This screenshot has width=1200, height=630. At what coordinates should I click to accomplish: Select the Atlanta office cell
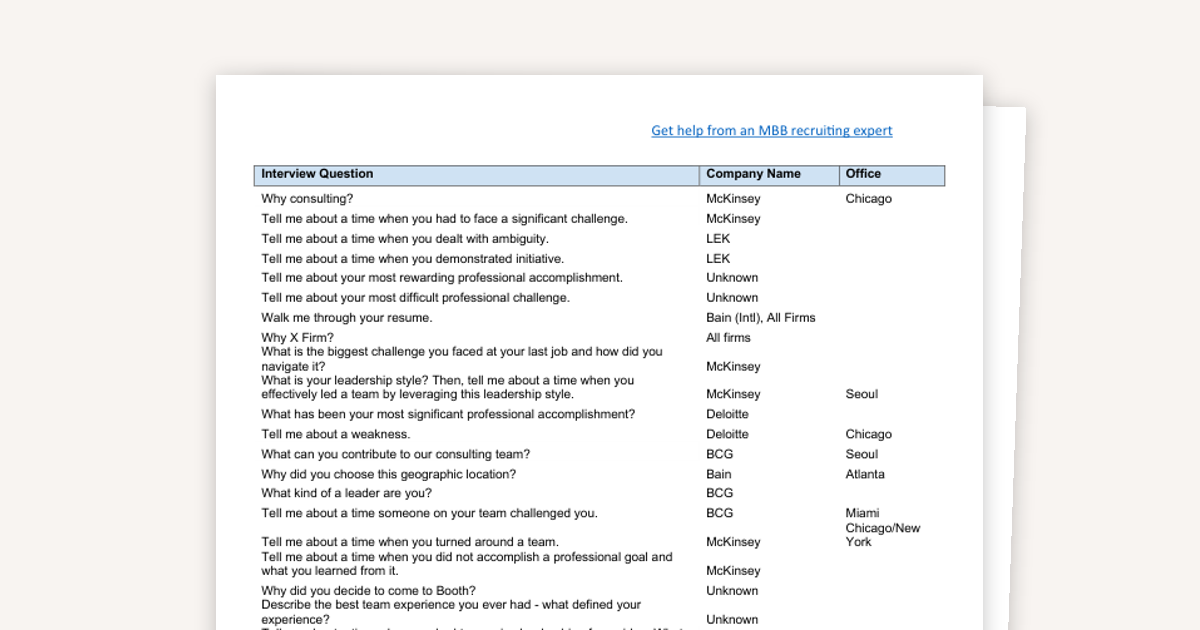click(x=865, y=474)
